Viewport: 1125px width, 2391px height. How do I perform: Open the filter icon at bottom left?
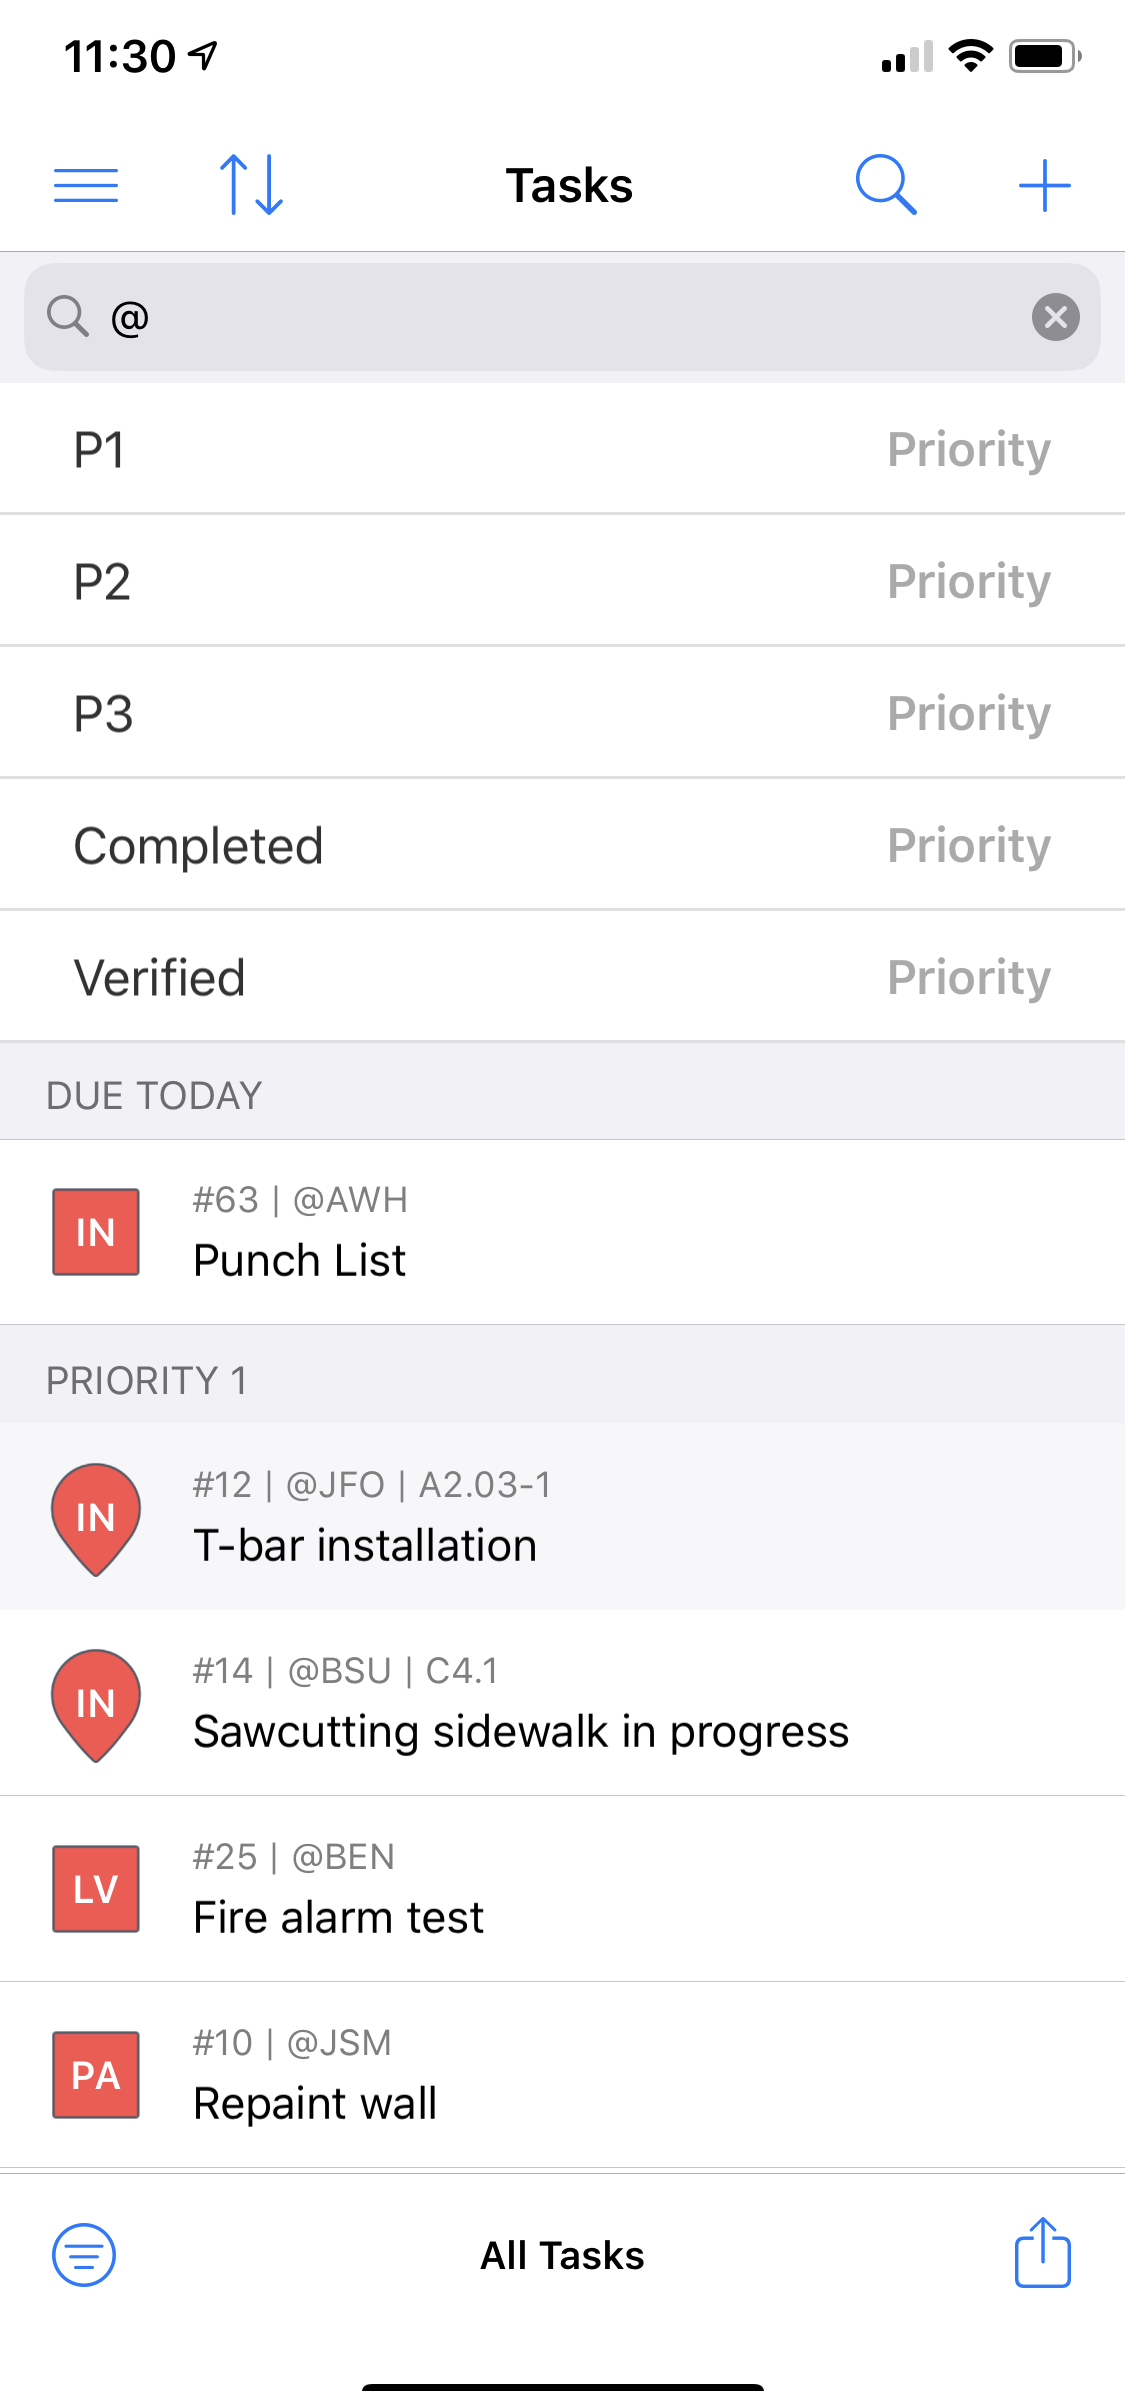click(84, 2255)
